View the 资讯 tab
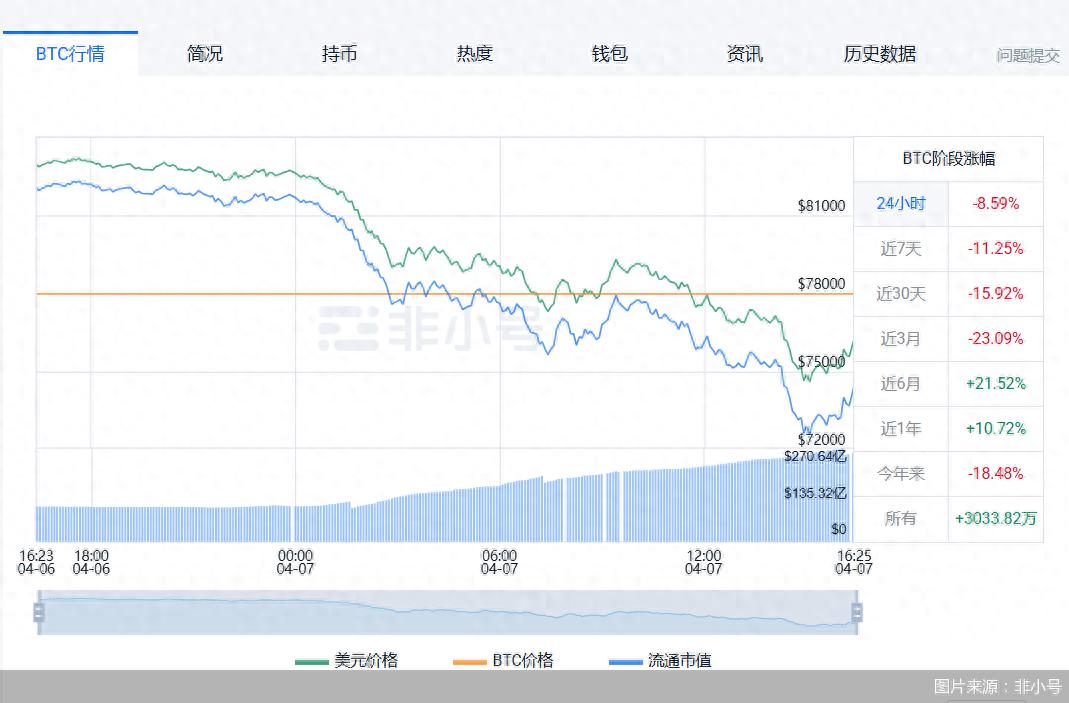This screenshot has width=1069, height=703. tap(743, 55)
